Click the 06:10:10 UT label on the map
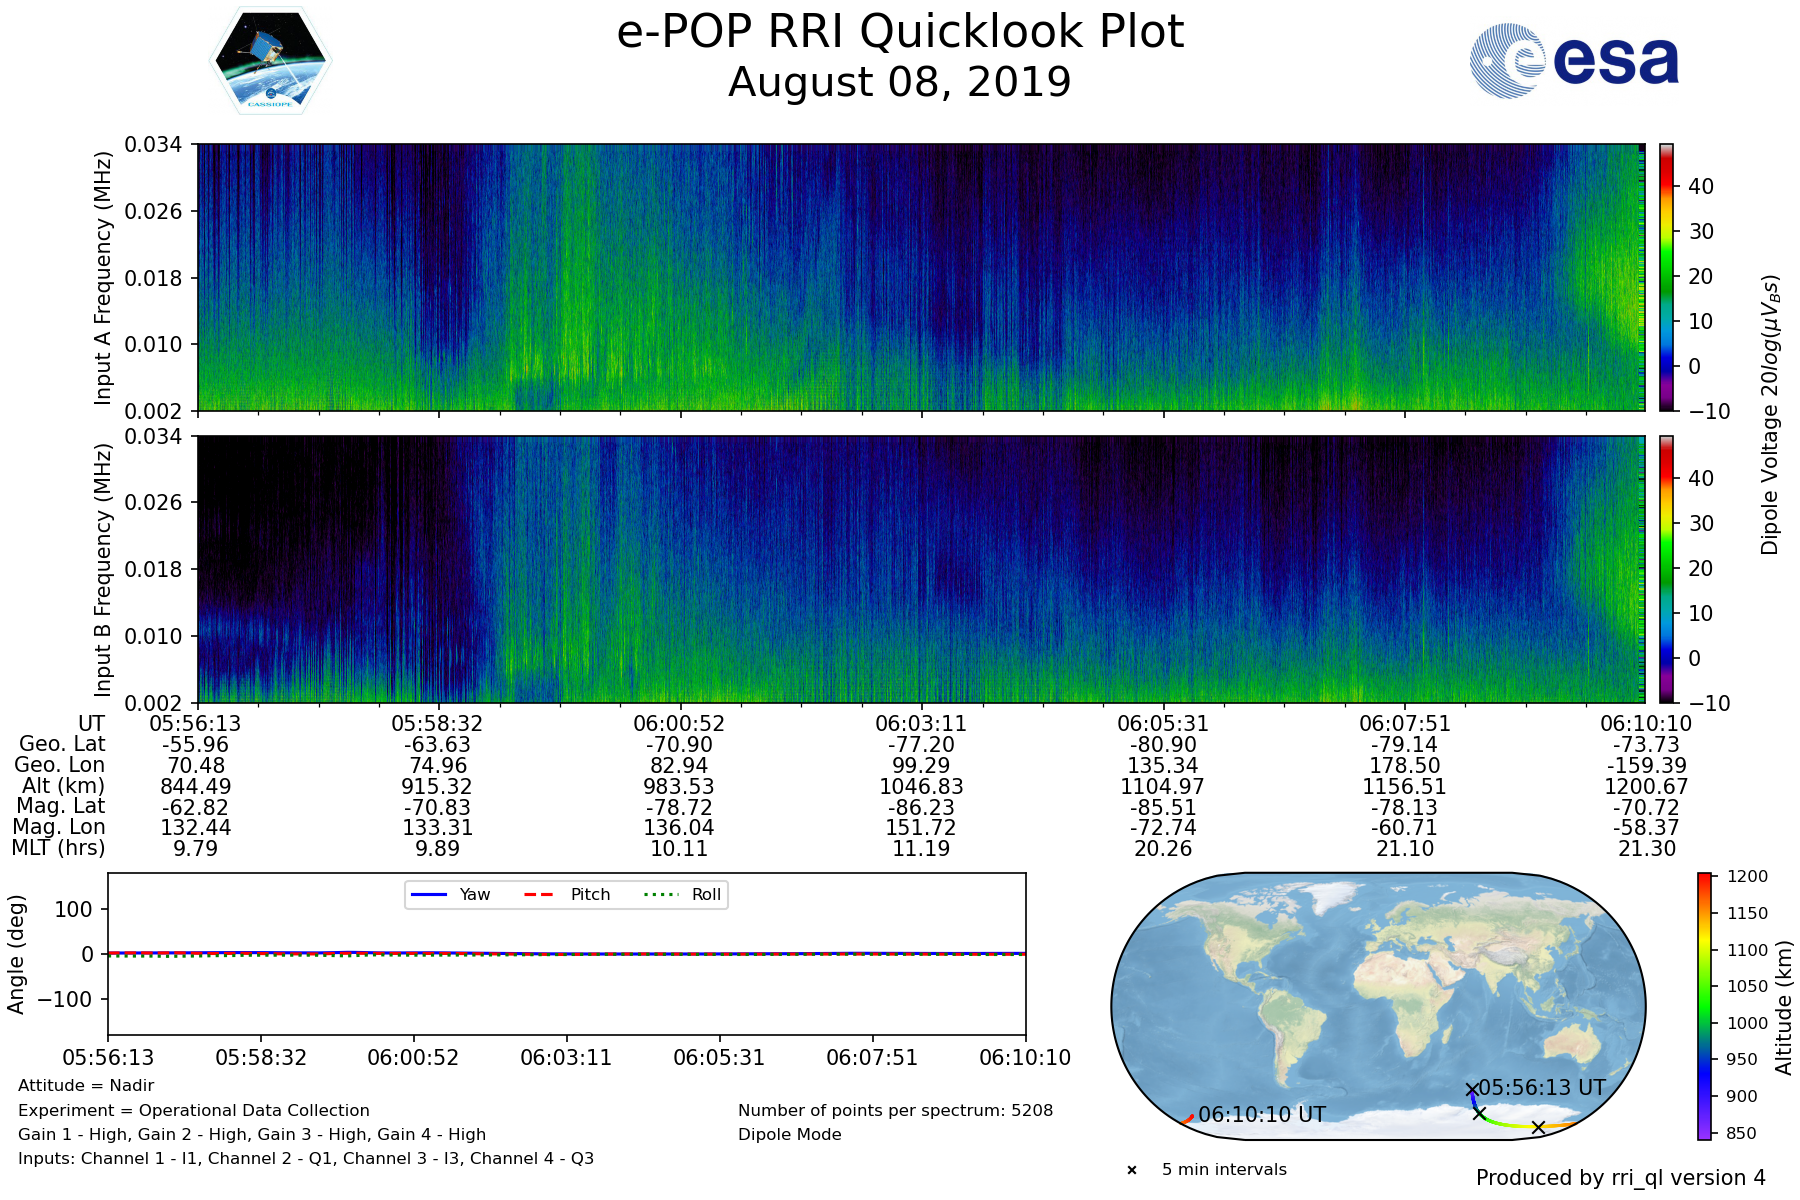 (1262, 1115)
